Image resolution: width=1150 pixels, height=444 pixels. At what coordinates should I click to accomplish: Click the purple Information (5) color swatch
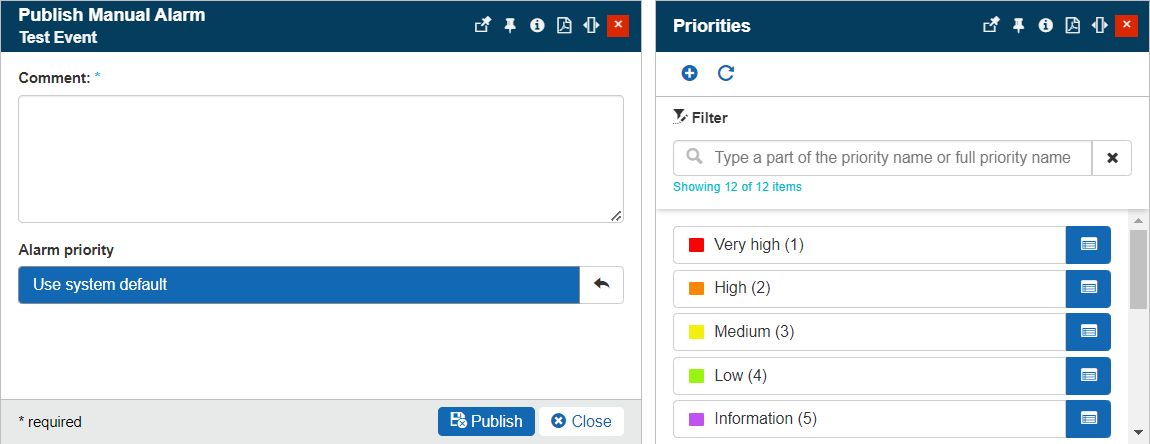coord(696,419)
